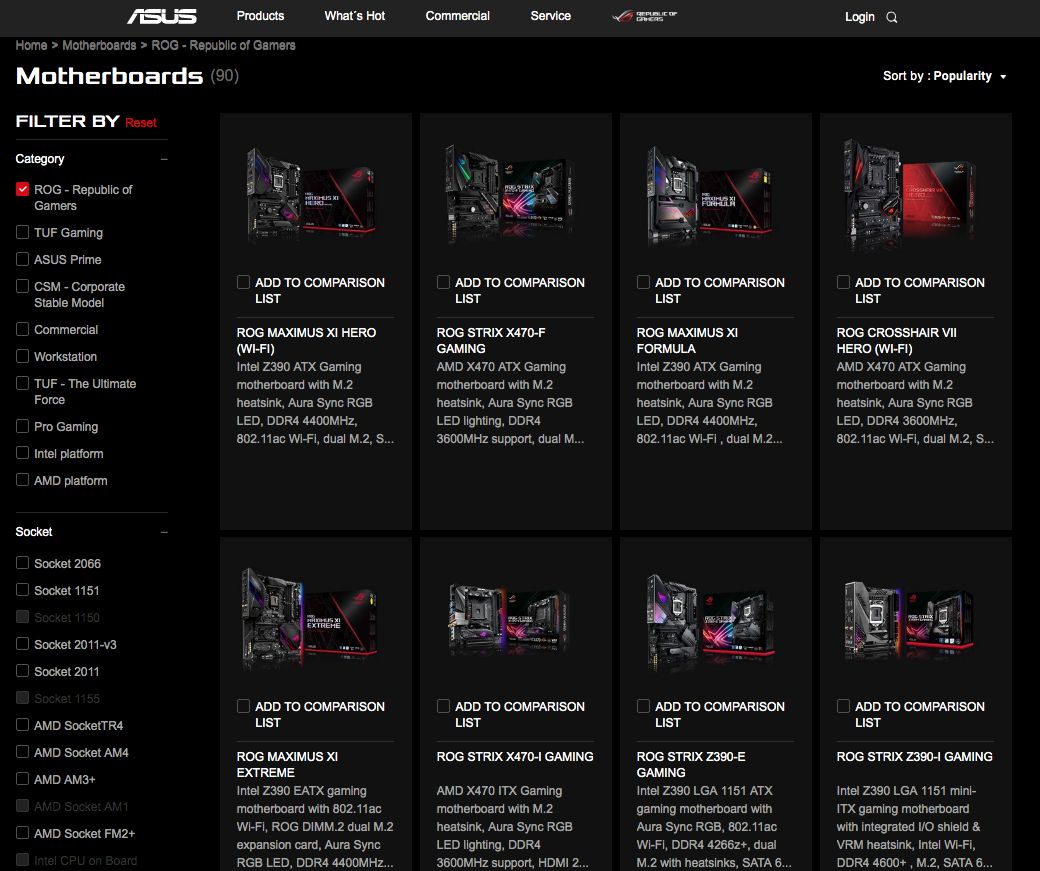Screen dimensions: 1040x871
Task: Open ROG Maximus XI Hero (Wi-Fi) product image
Action: click(311, 194)
